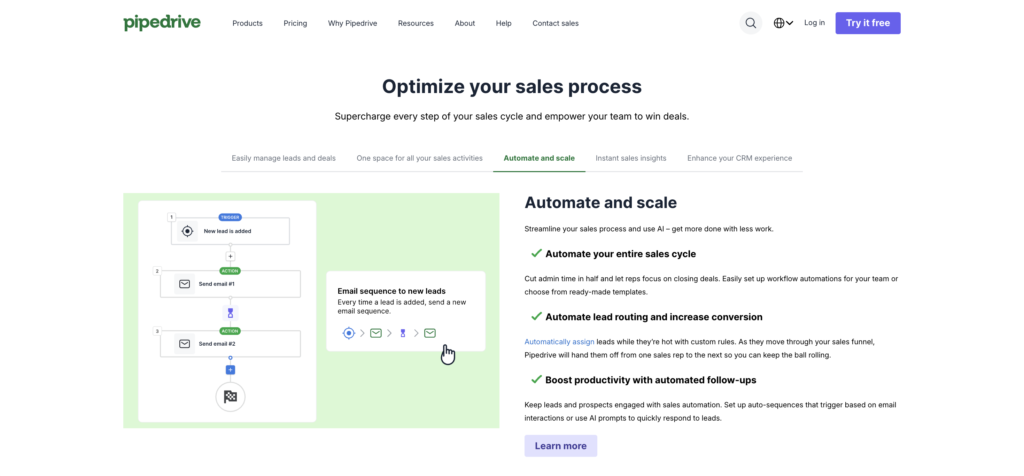Viewport: 1024px width, 476px height.
Task: Click the Pipedrive logo
Action: pyautogui.click(x=162, y=22)
